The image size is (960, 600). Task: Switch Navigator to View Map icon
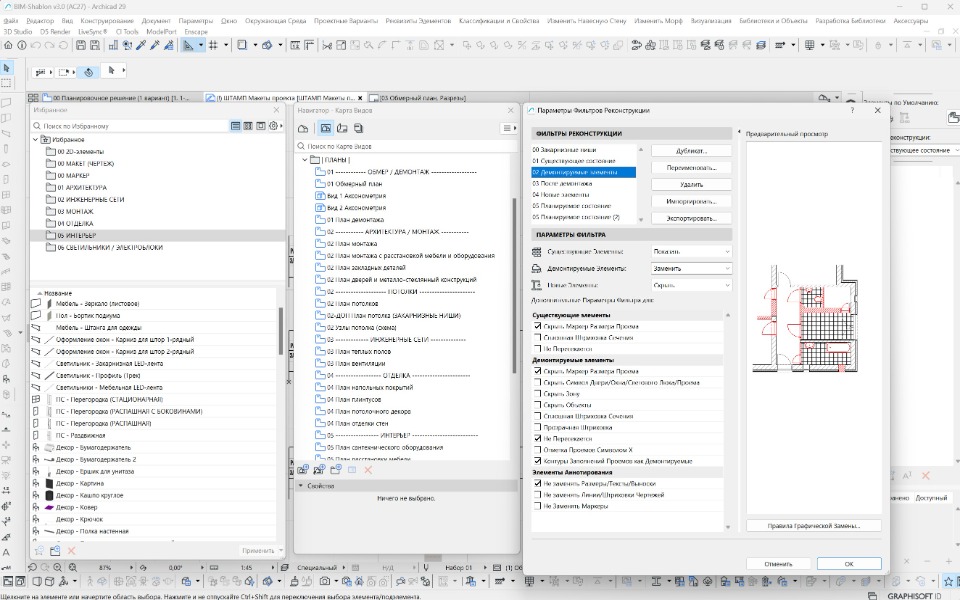326,129
